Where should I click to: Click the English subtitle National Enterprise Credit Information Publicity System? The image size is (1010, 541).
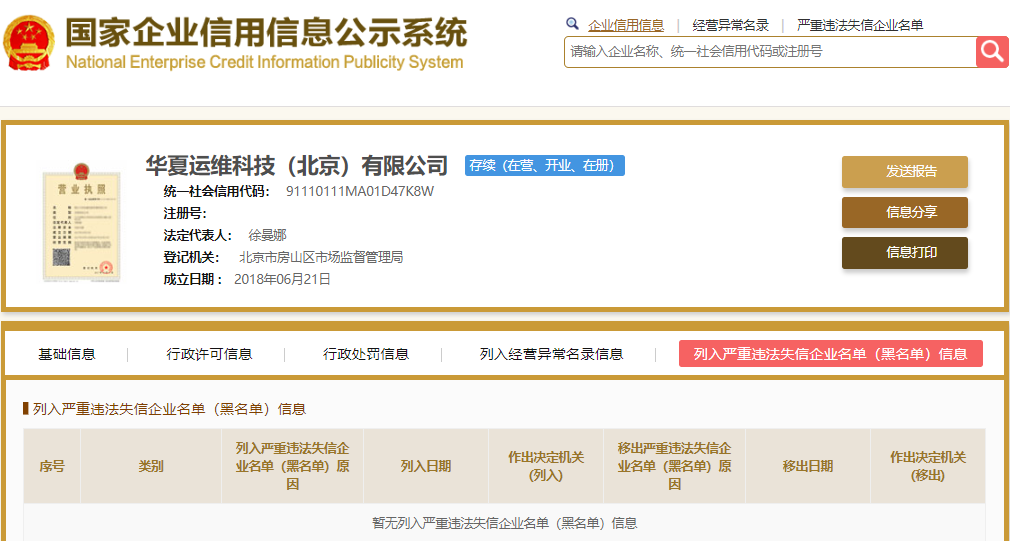264,62
